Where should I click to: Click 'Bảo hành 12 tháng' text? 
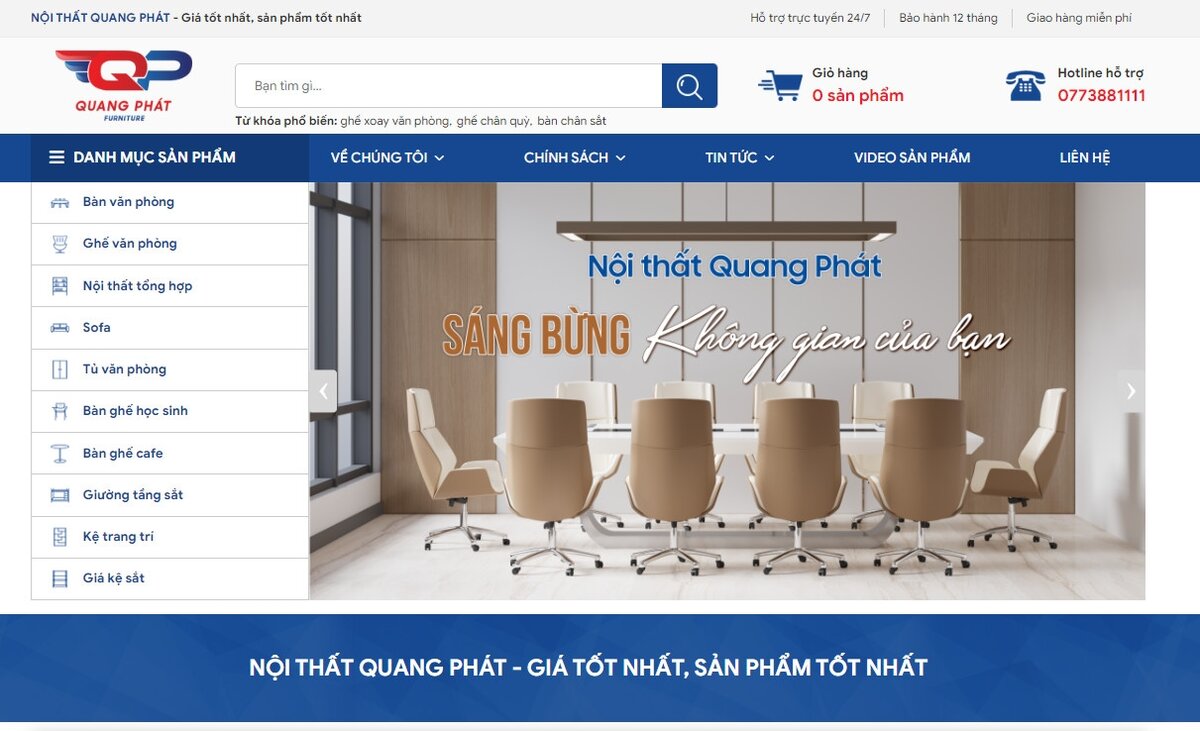point(948,18)
